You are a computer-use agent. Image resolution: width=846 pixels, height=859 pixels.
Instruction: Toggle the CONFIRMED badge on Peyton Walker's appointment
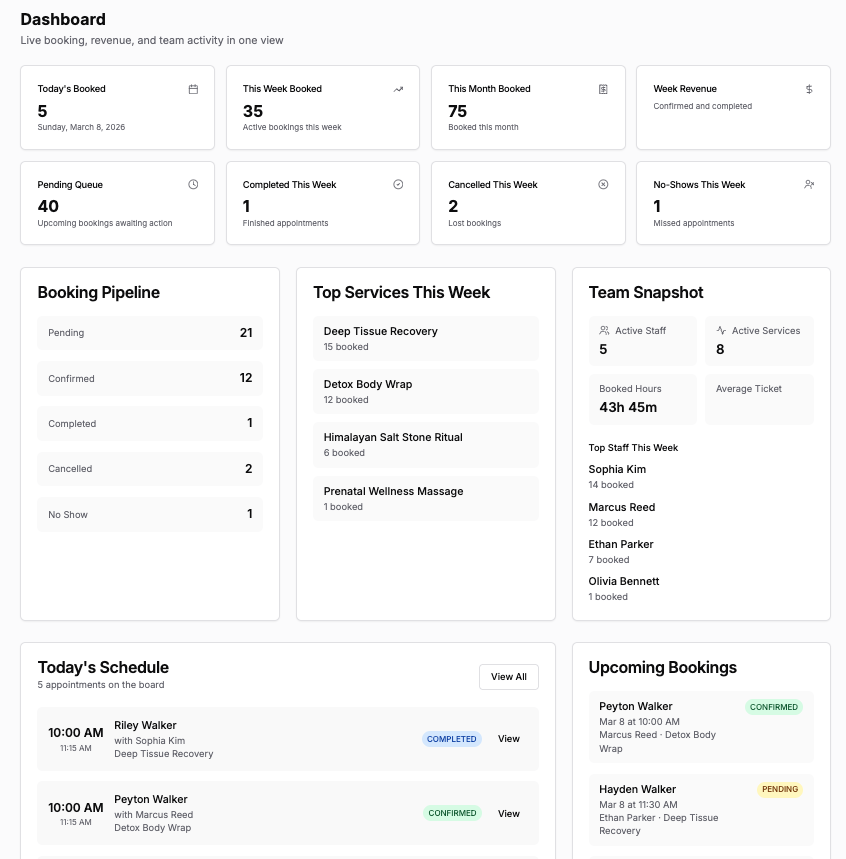(452, 813)
